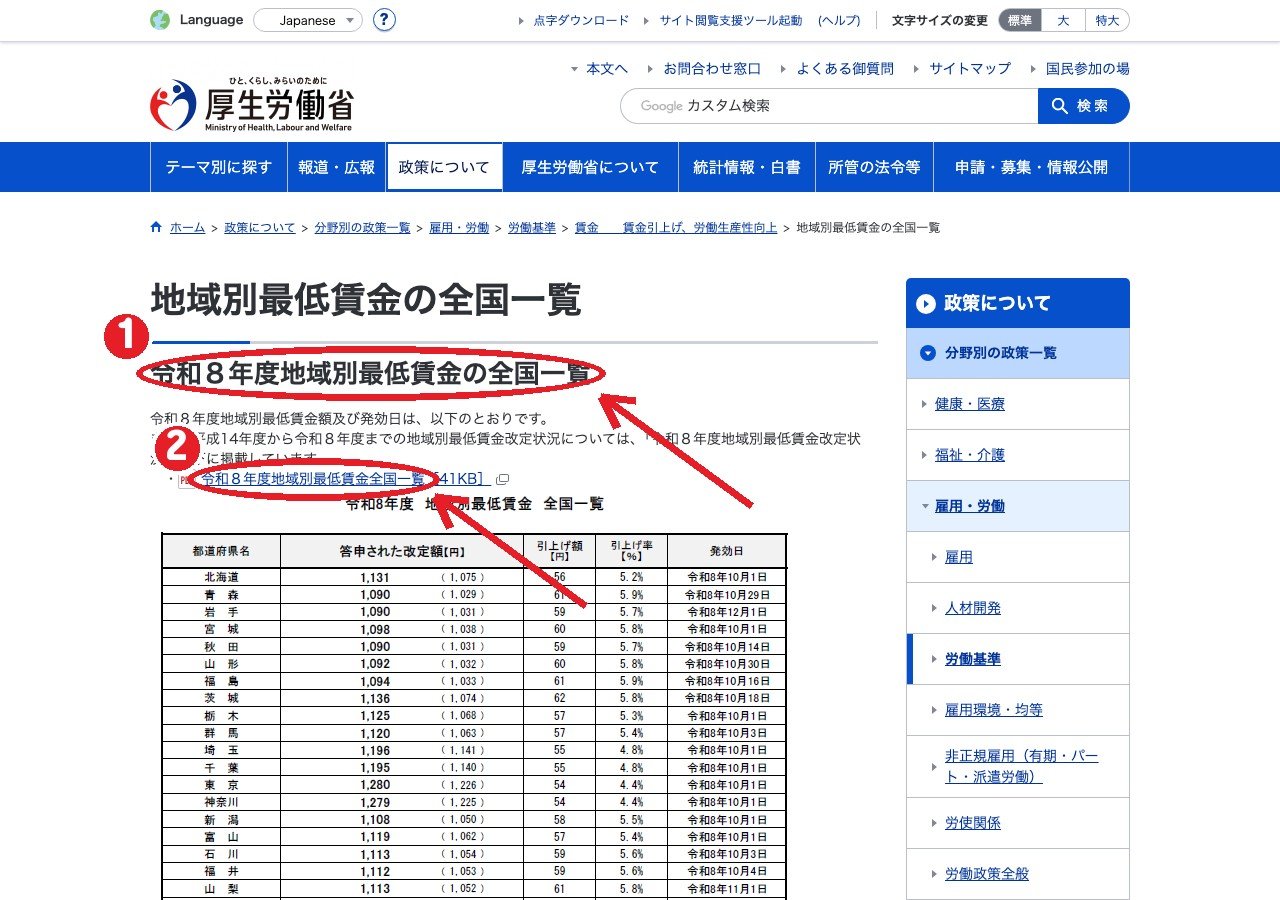
Task: Expand 健康・医療 sidebar item
Action: click(1018, 404)
